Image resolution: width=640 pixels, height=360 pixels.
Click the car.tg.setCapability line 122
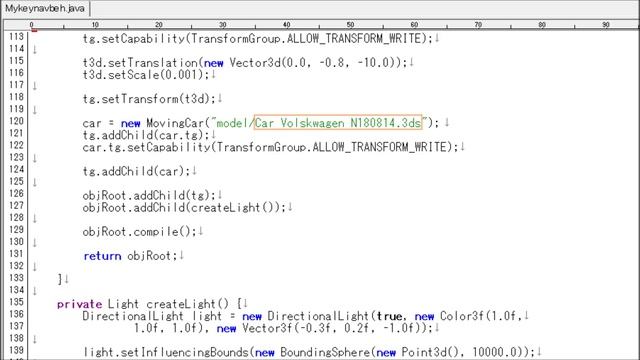tap(270, 147)
